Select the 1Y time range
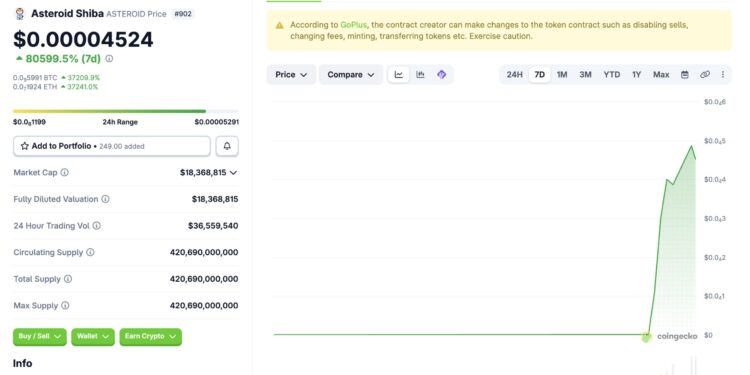This screenshot has height=375, width=750. [x=636, y=75]
